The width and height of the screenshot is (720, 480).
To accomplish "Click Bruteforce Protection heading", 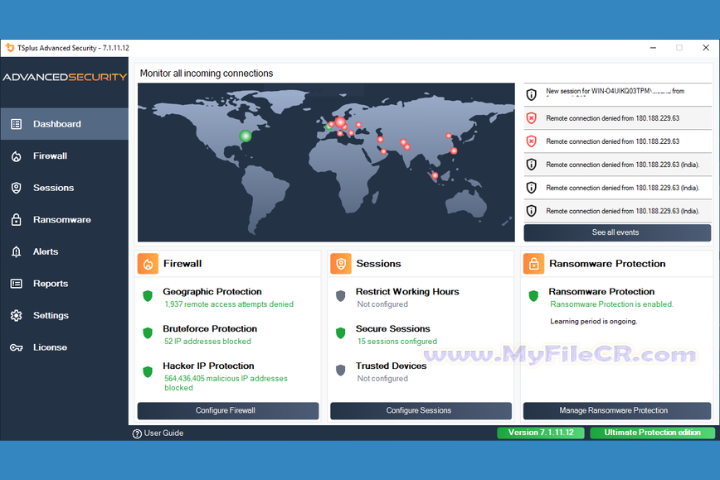I will 210,329.
